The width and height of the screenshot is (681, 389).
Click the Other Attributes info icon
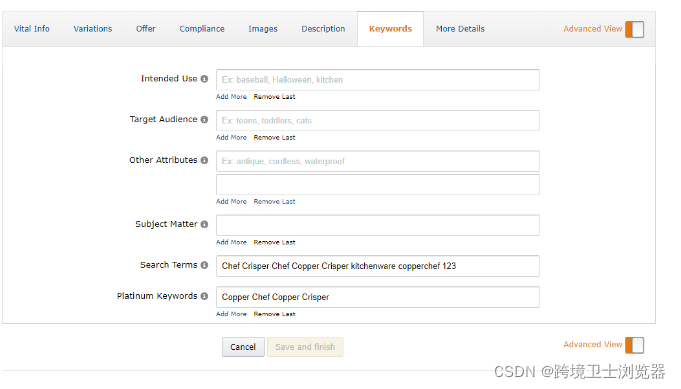(x=204, y=160)
